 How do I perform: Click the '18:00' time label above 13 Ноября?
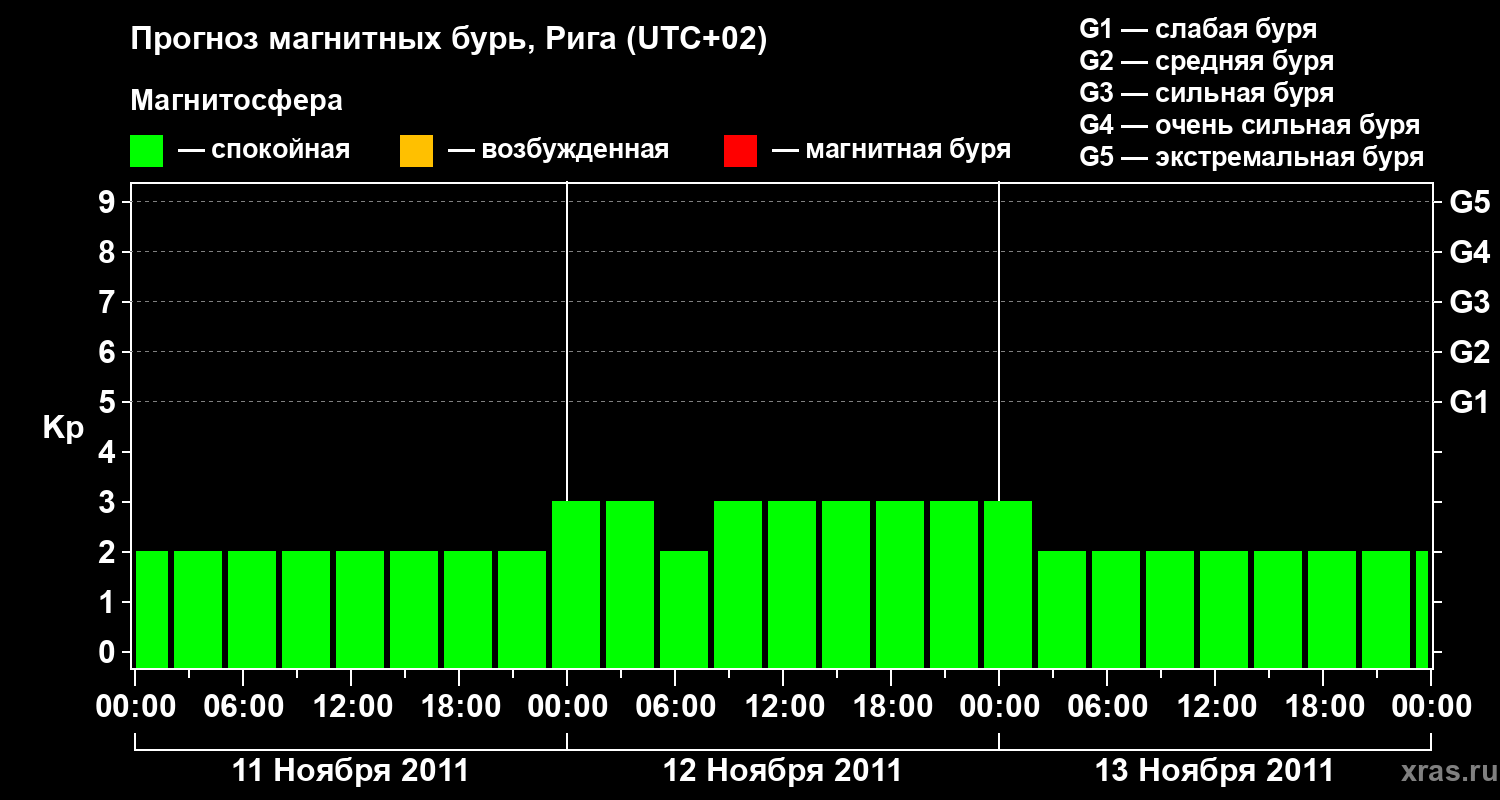1323,707
